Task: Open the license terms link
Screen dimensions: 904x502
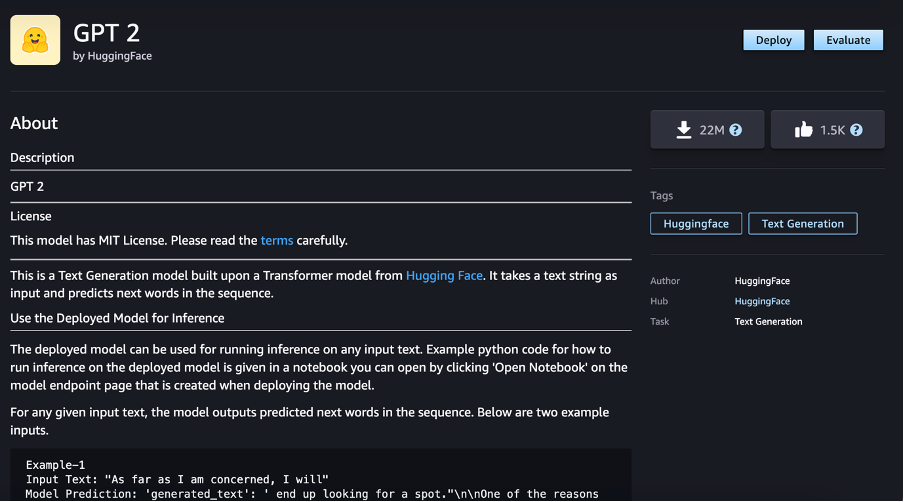Action: [277, 240]
